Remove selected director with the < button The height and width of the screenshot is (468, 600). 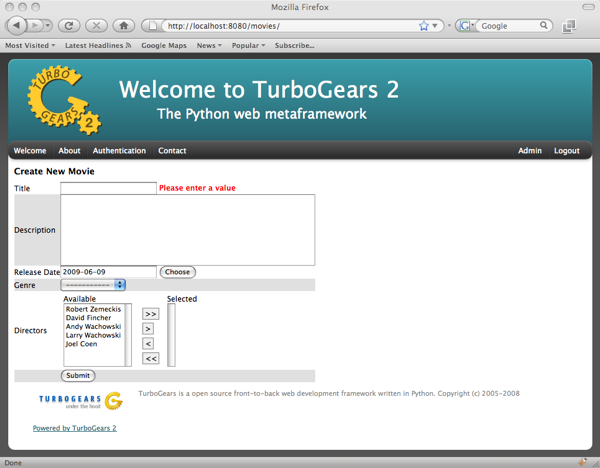[148, 344]
